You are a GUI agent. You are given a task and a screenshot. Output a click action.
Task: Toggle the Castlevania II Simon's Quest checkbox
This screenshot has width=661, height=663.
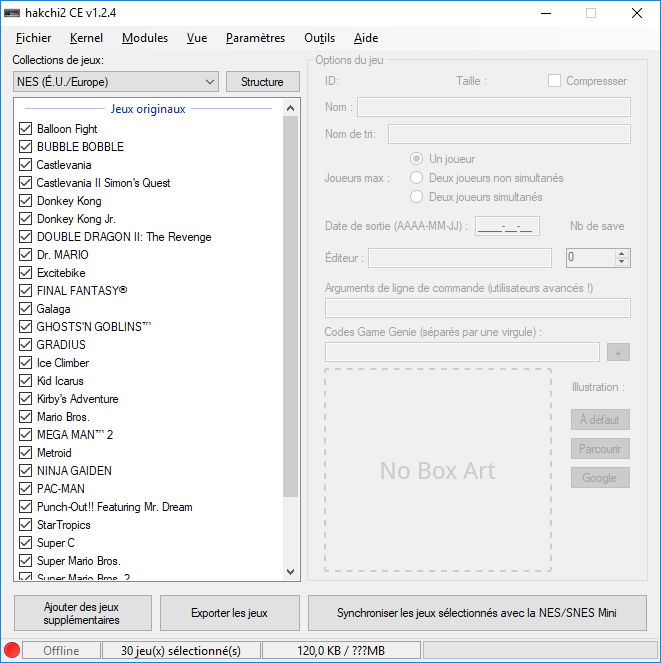tap(25, 183)
